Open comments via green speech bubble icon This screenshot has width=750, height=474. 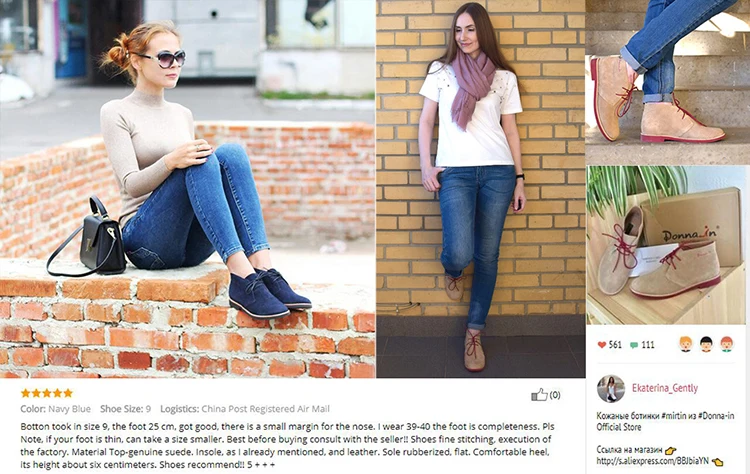(634, 345)
